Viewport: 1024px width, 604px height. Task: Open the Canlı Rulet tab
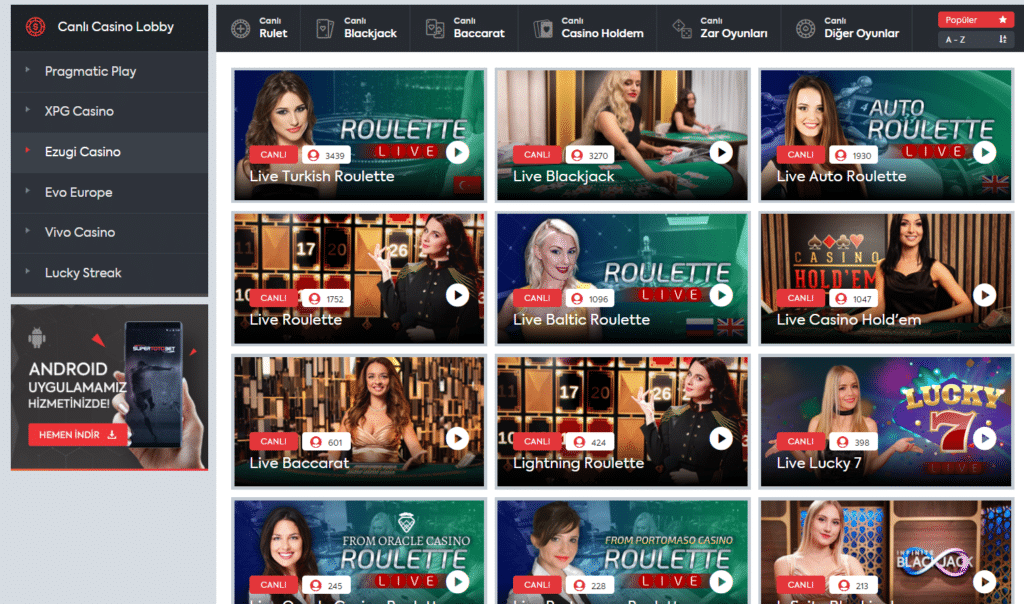click(259, 29)
